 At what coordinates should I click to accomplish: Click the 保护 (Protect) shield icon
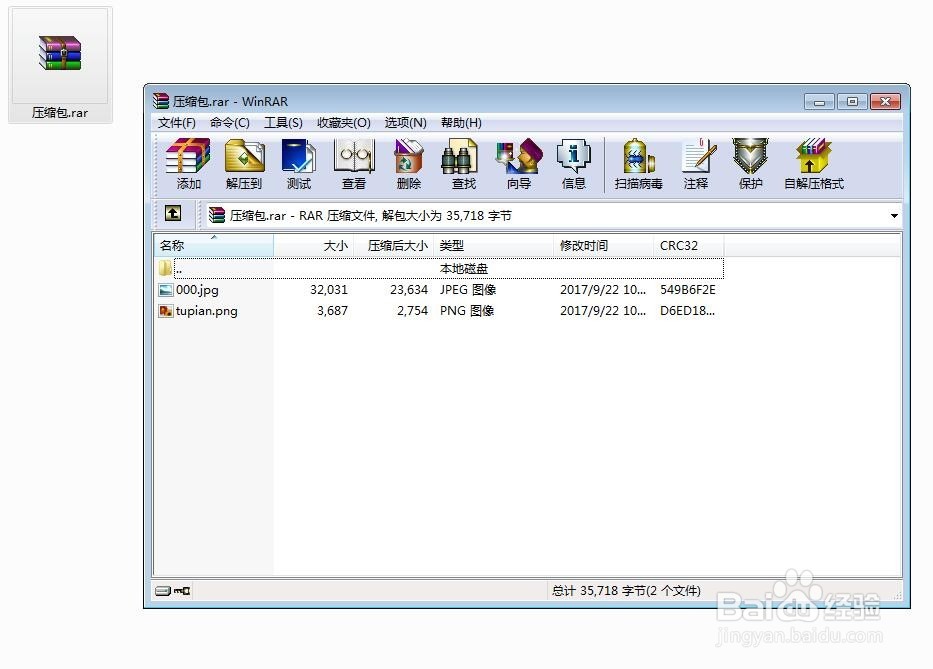tap(750, 164)
